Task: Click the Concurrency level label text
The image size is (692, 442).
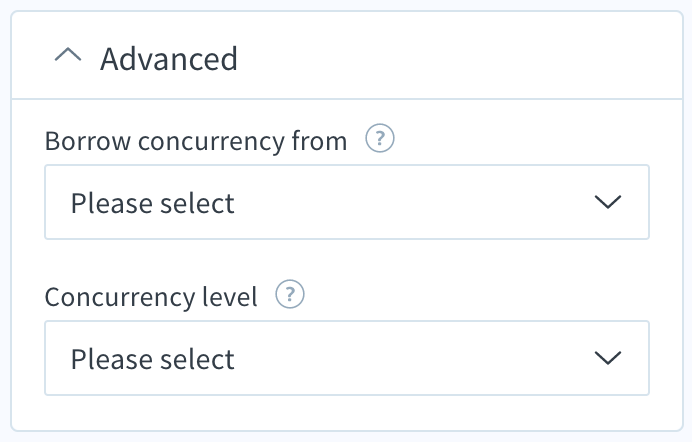Action: pos(151,297)
